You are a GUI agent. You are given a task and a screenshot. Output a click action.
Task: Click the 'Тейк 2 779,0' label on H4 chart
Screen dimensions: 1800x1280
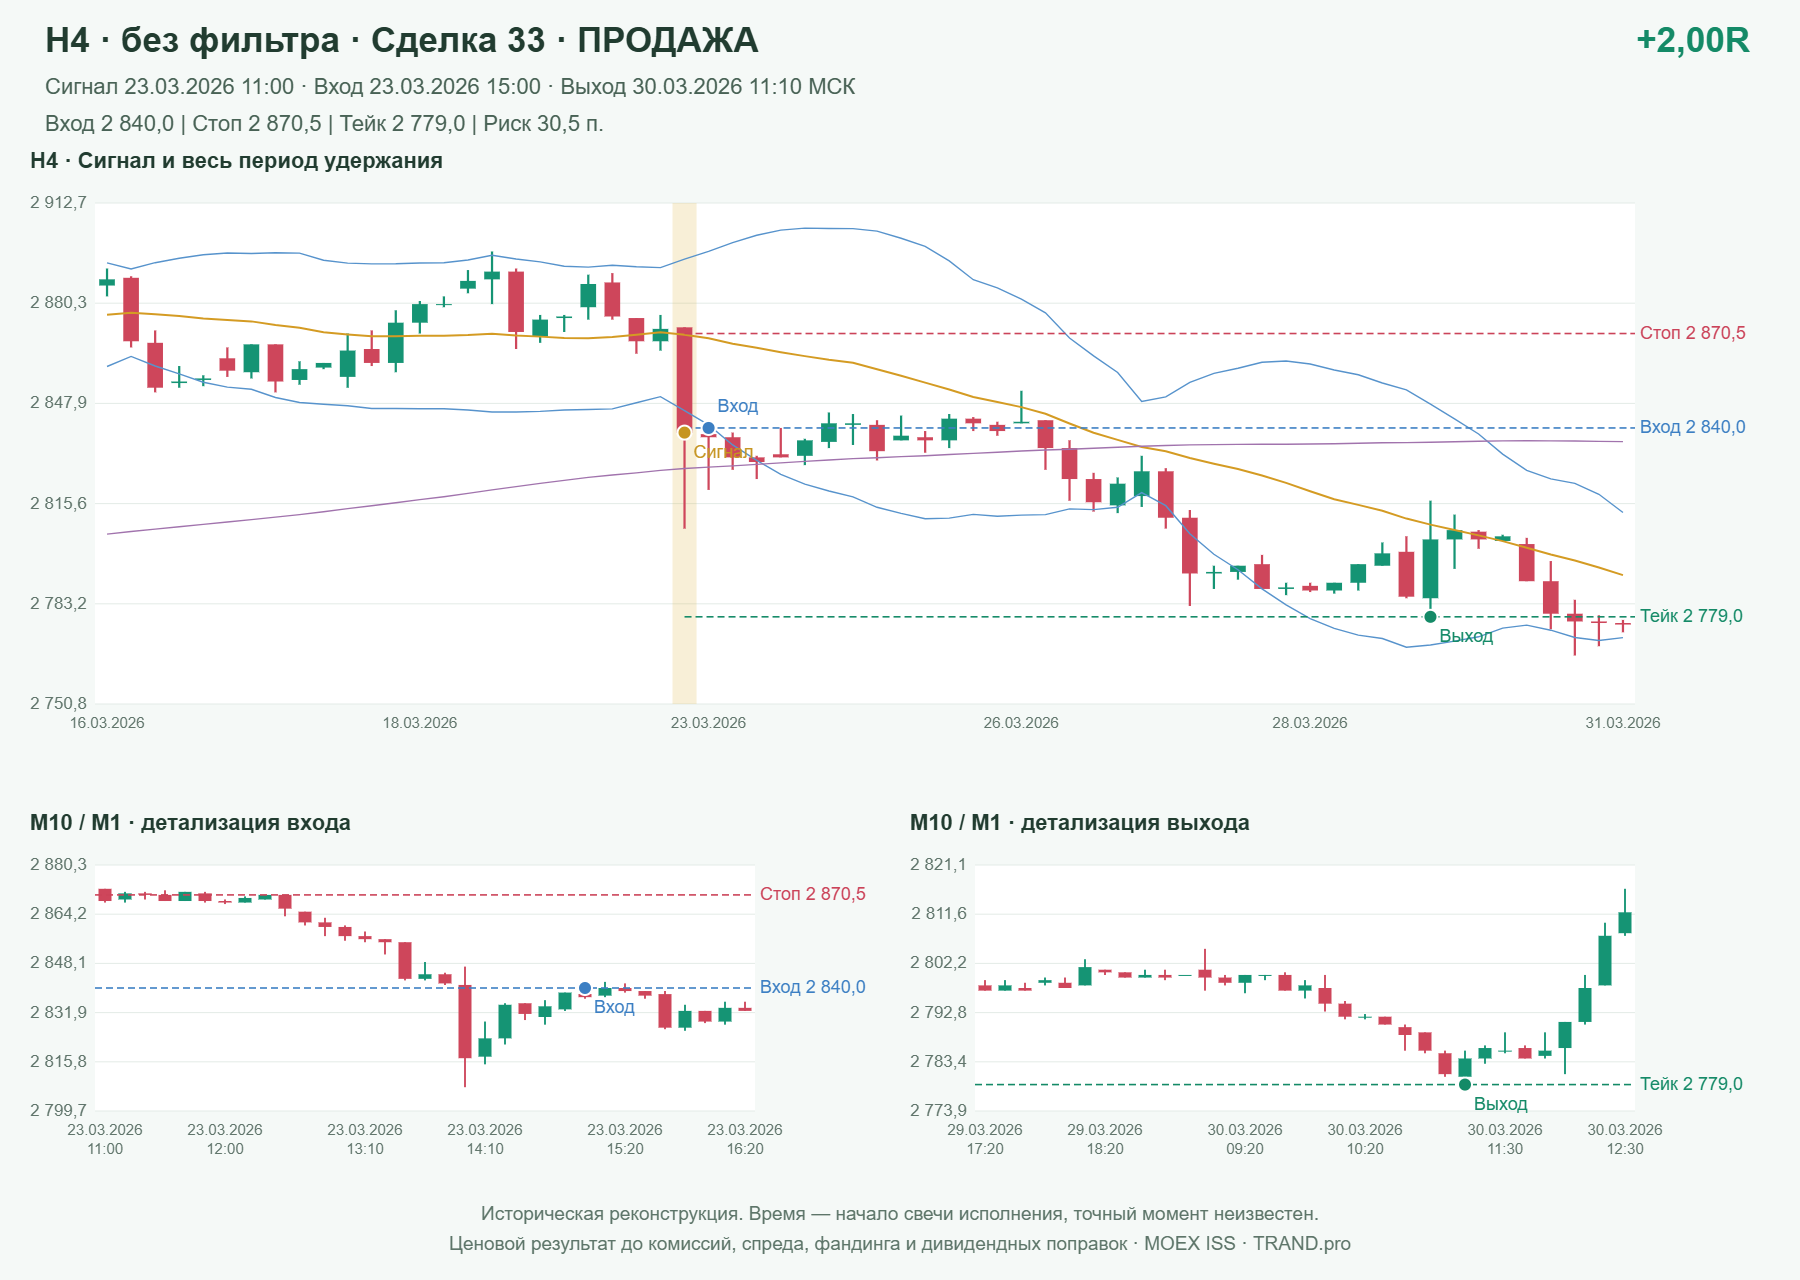coord(1691,616)
